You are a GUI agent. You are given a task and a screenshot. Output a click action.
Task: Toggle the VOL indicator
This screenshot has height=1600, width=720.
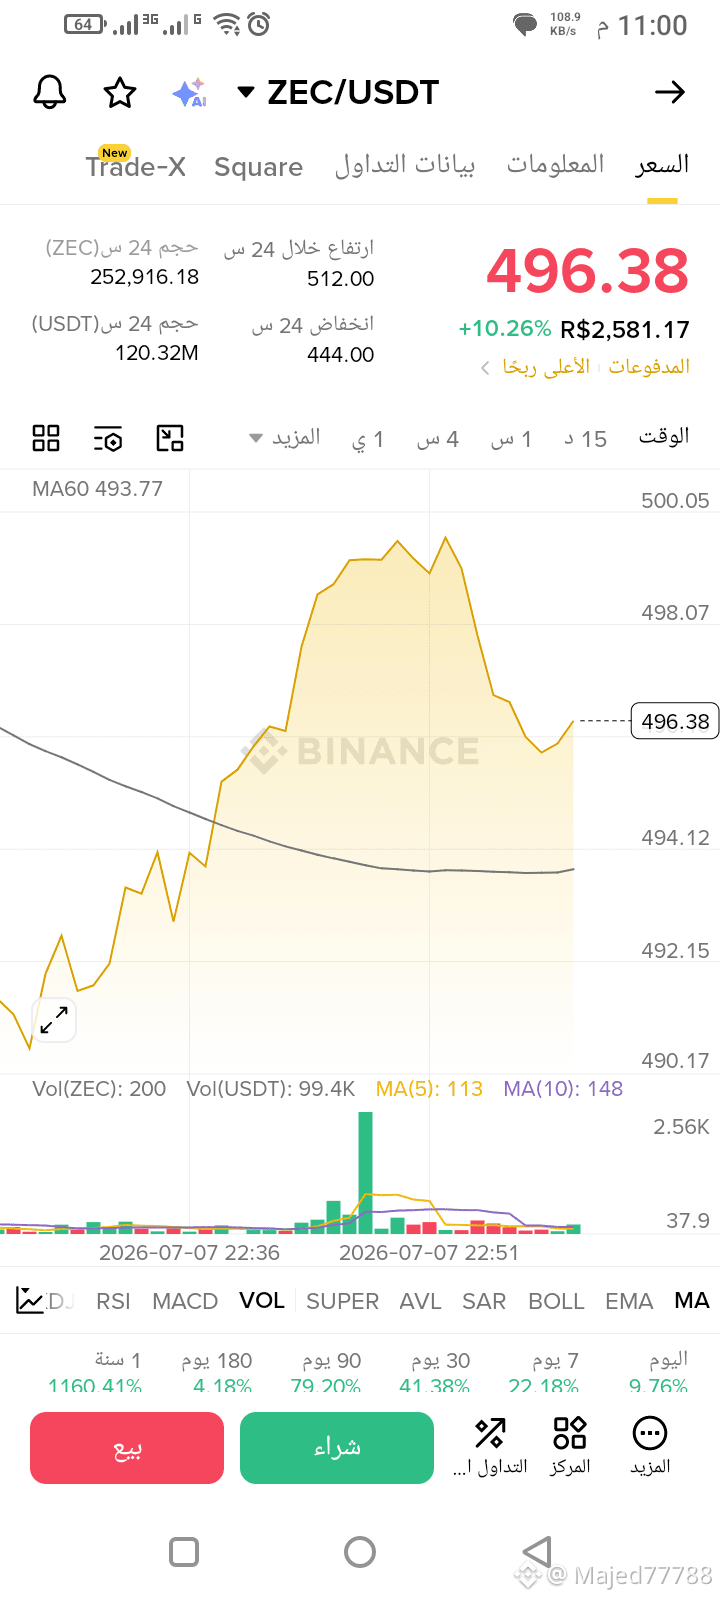262,1300
